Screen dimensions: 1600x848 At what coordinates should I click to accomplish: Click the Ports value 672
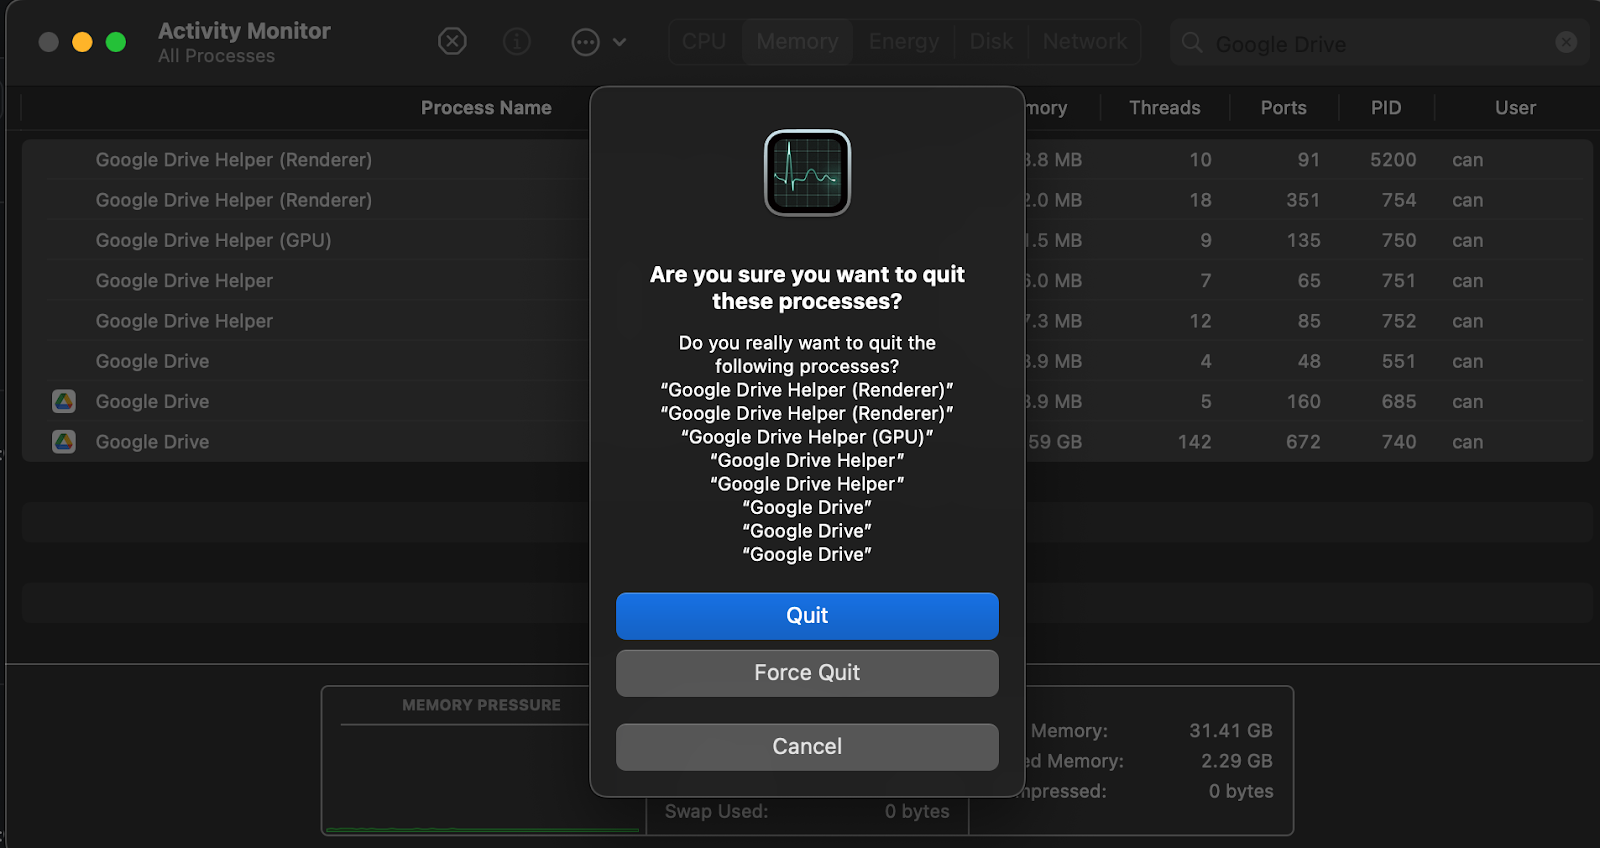[1303, 442]
